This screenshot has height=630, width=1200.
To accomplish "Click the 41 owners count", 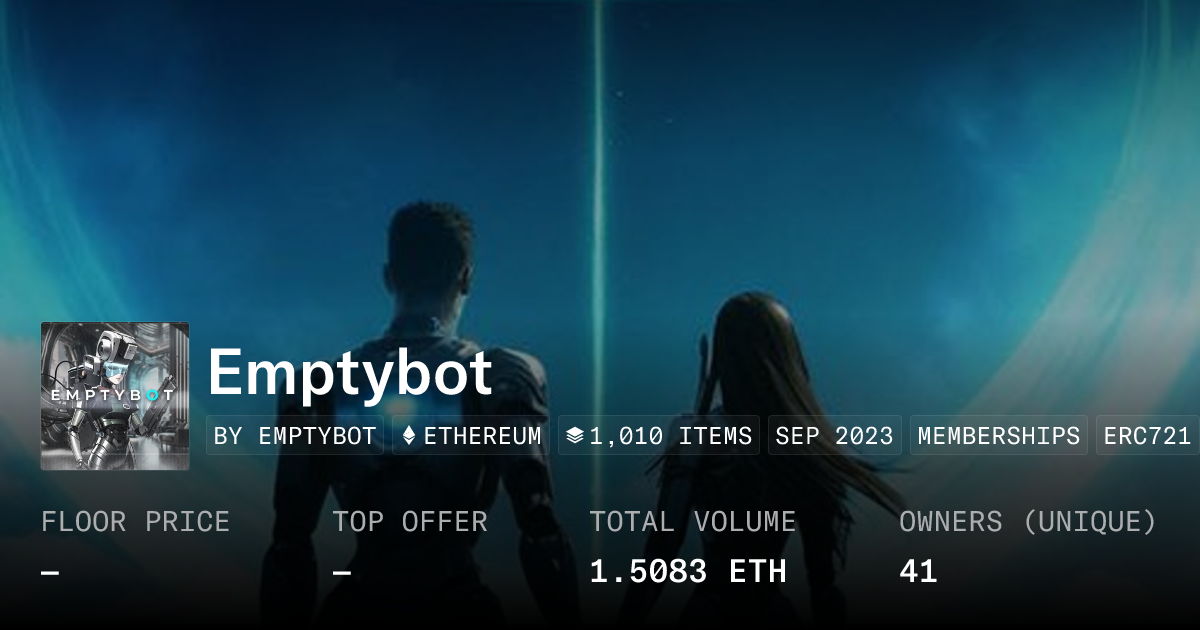I will (x=918, y=572).
